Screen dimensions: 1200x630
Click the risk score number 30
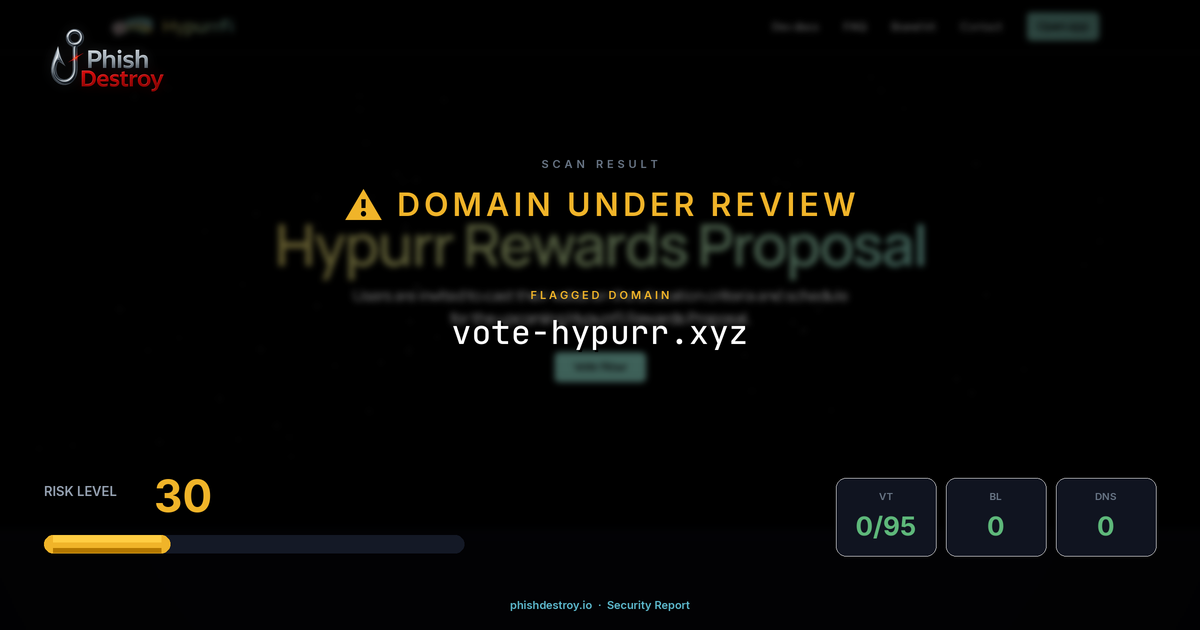coord(183,497)
